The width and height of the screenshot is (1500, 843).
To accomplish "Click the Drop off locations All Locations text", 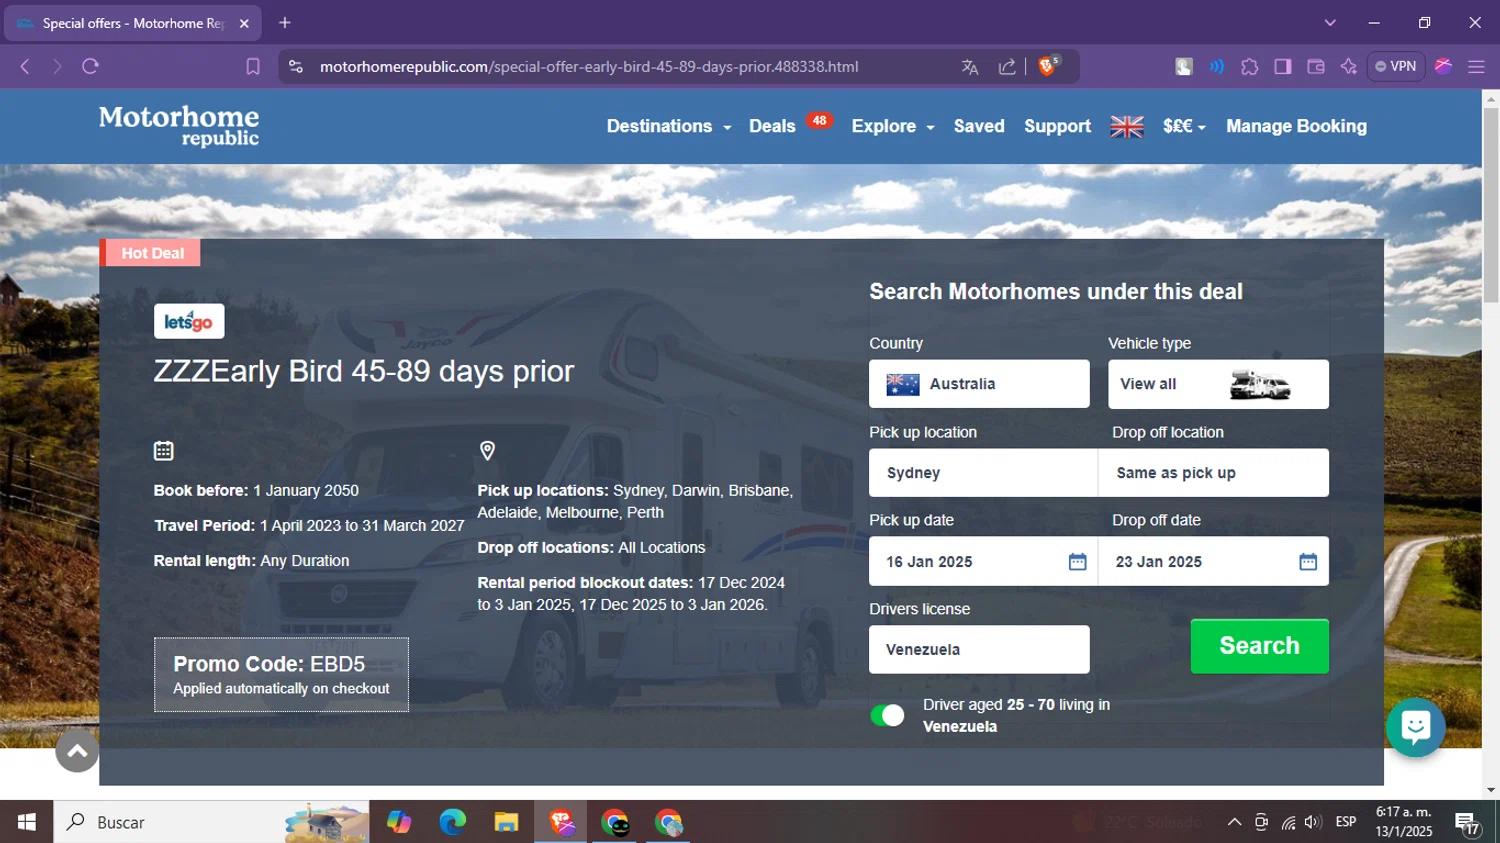I will tap(591, 548).
